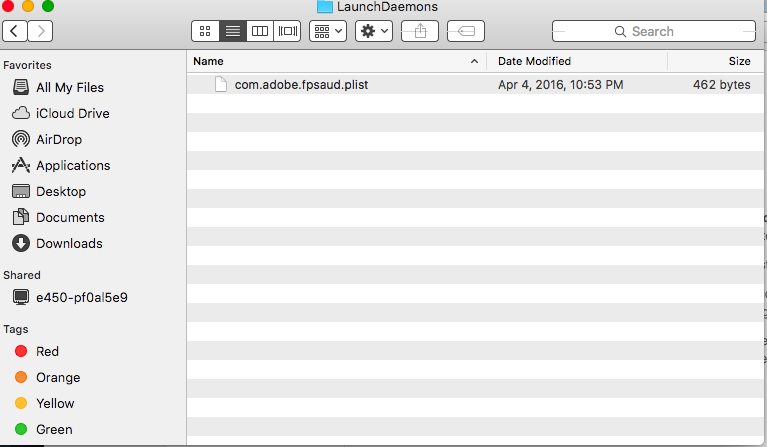Click the Shared section header

pos(22,275)
